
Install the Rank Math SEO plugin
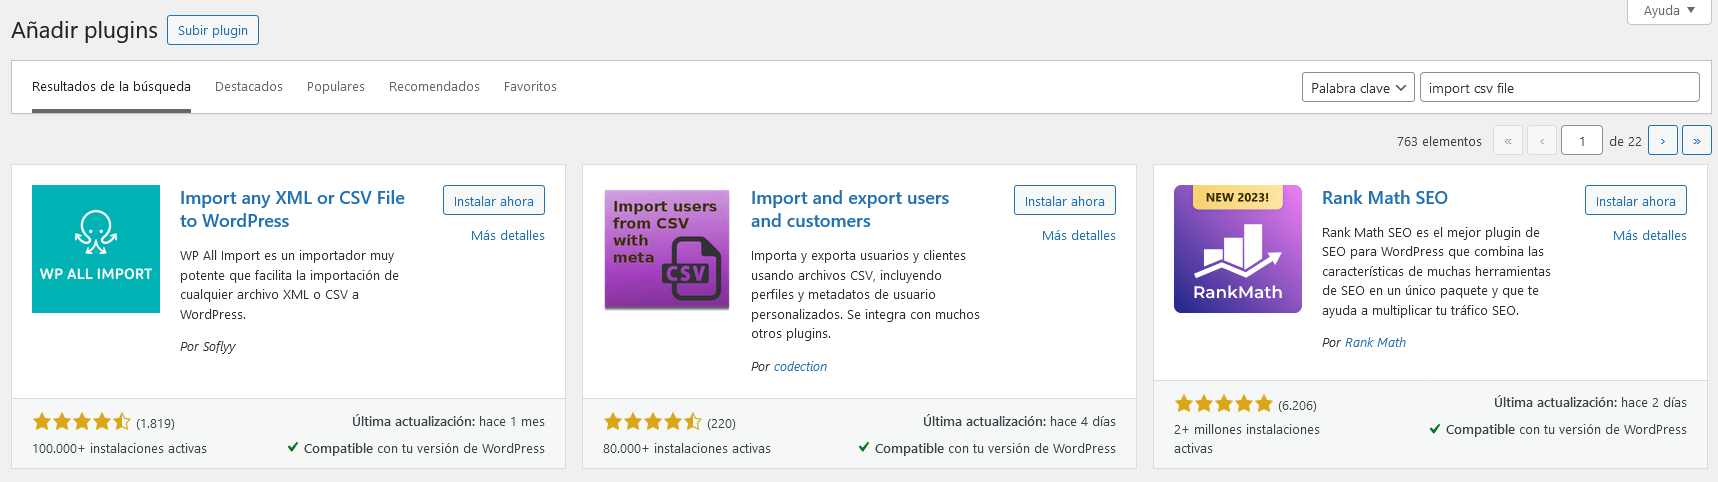click(x=1635, y=201)
